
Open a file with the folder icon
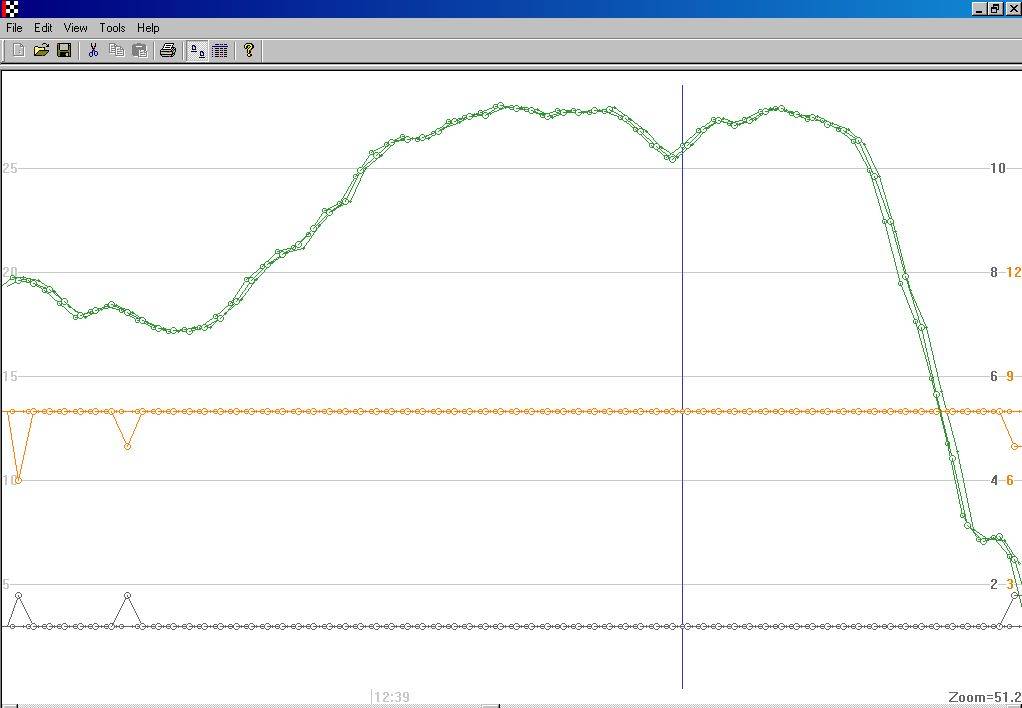coord(41,50)
